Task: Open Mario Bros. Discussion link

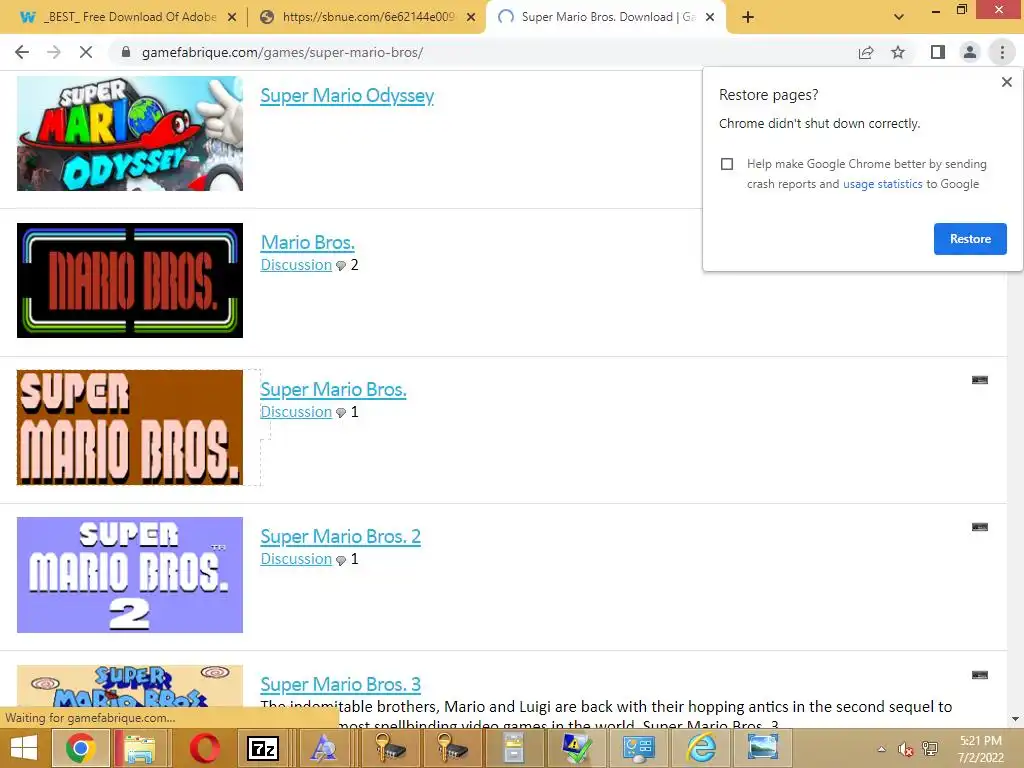Action: [296, 264]
